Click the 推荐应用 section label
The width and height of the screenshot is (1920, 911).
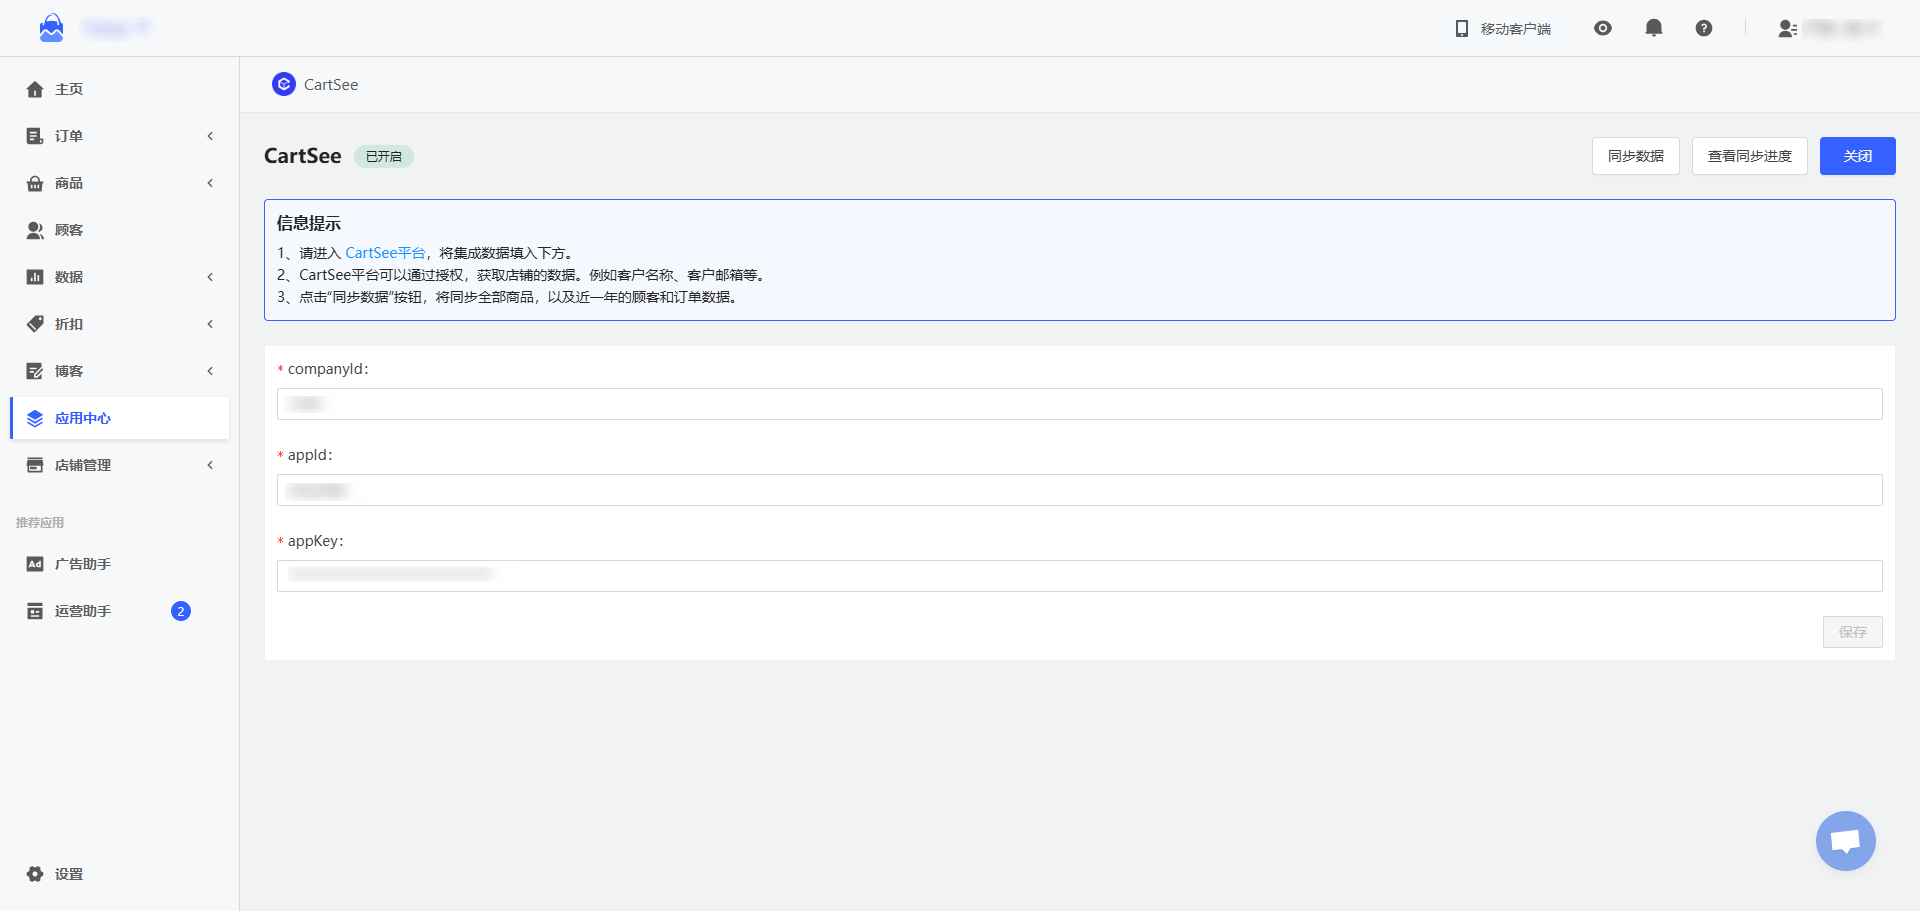coord(40,523)
